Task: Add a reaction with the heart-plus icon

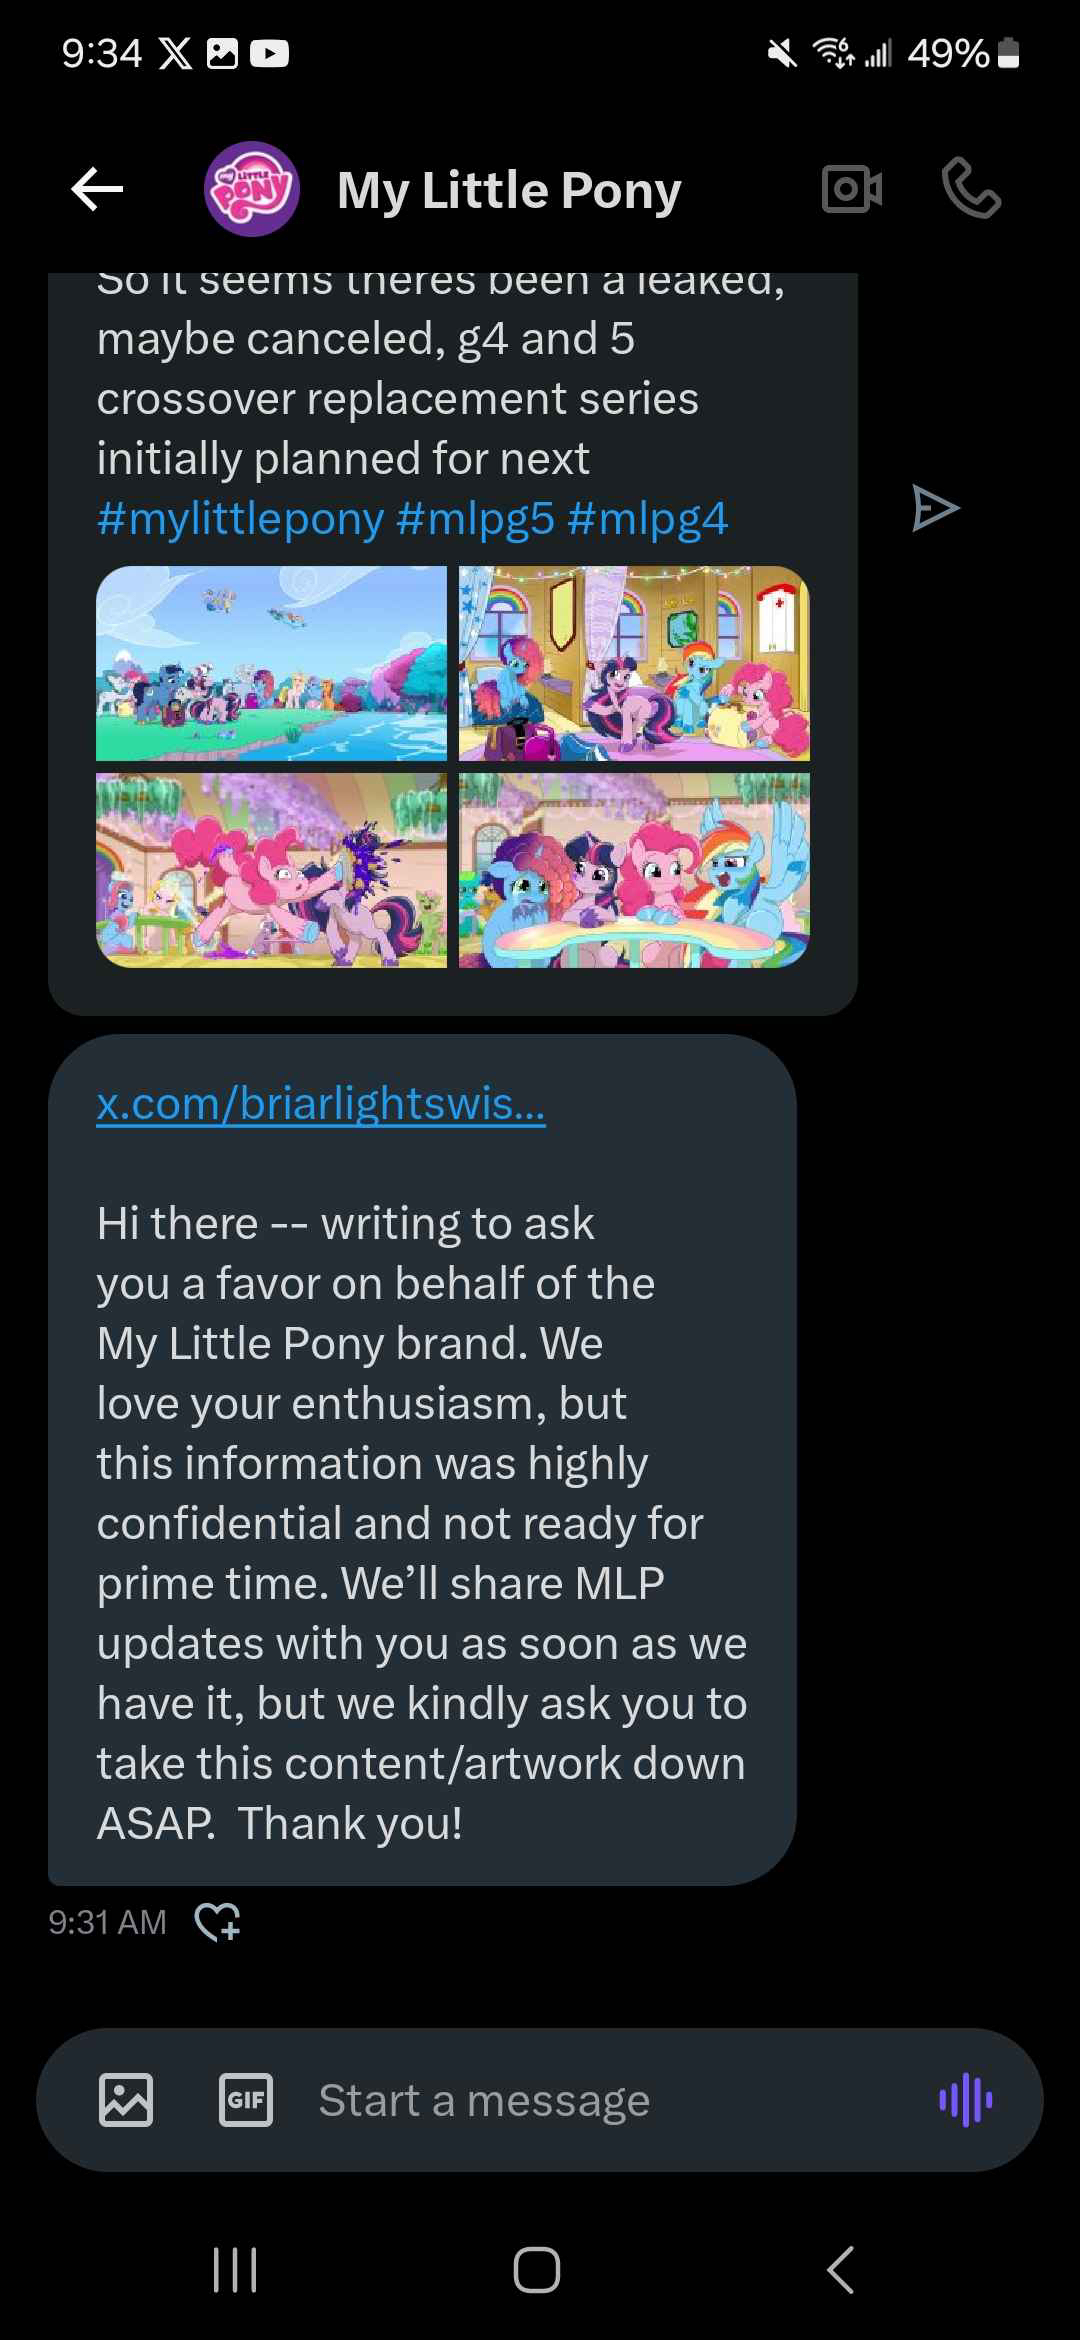Action: 218,1921
